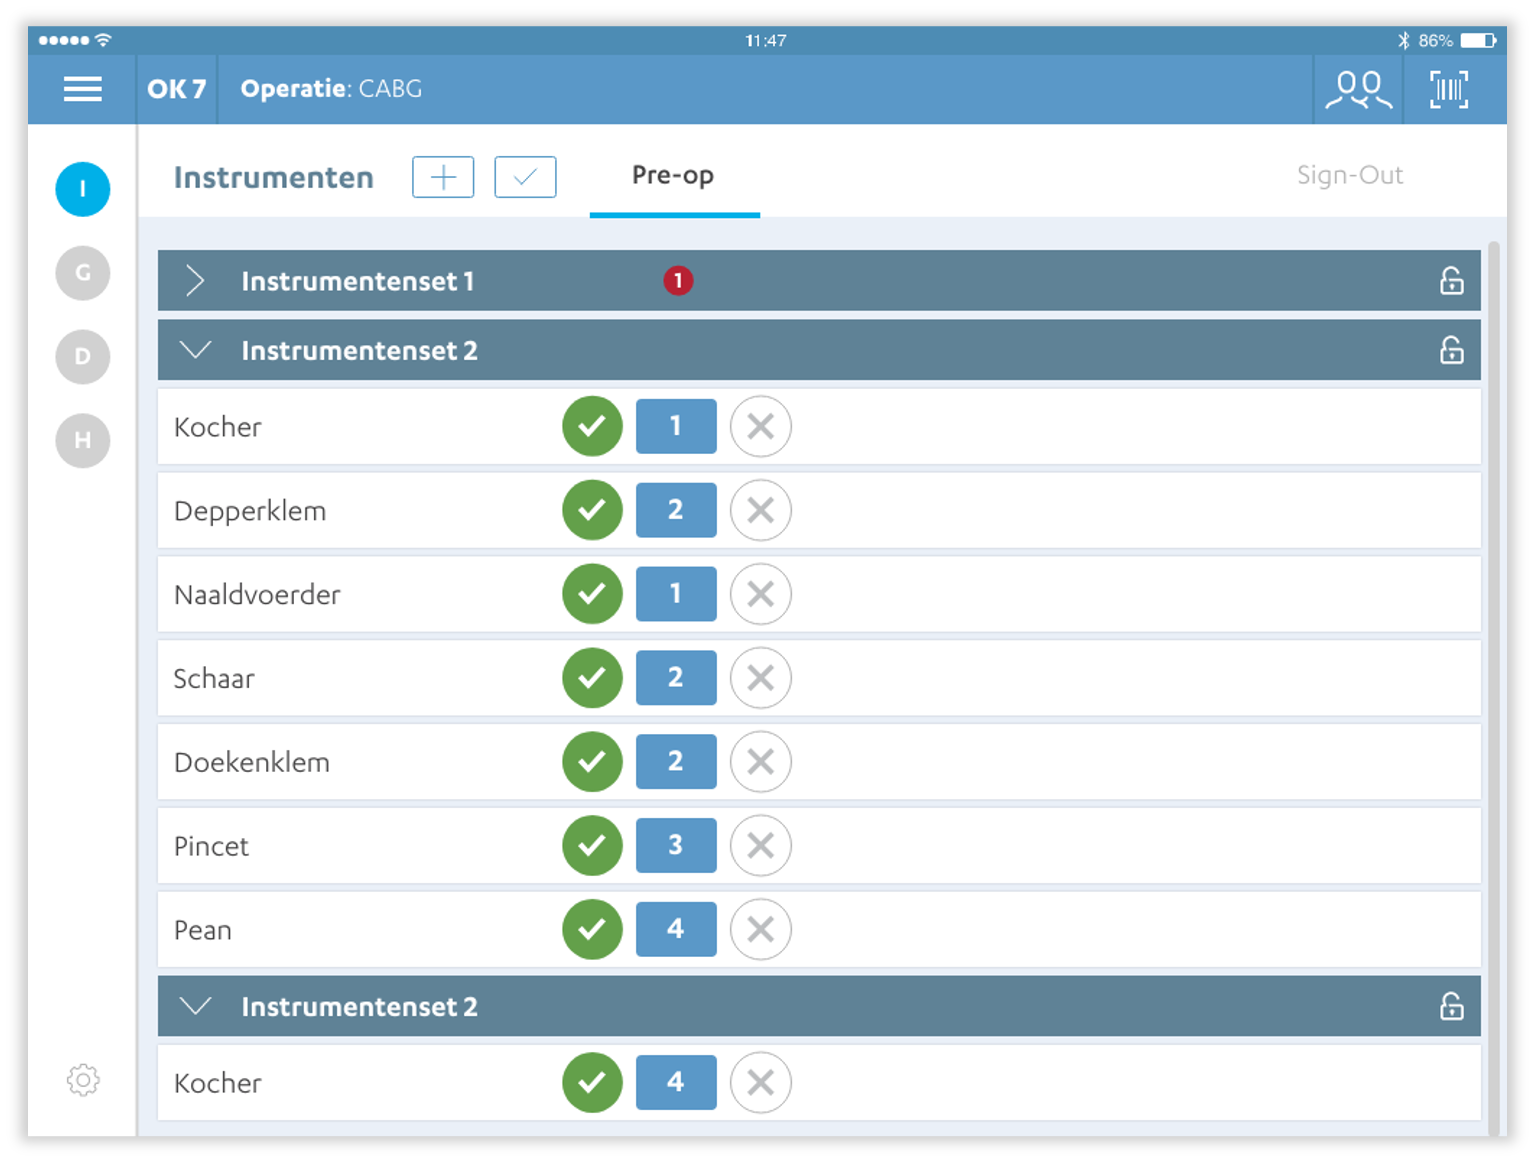Expand Instrumentenset 1
The height and width of the screenshot is (1162, 1535).
click(196, 281)
